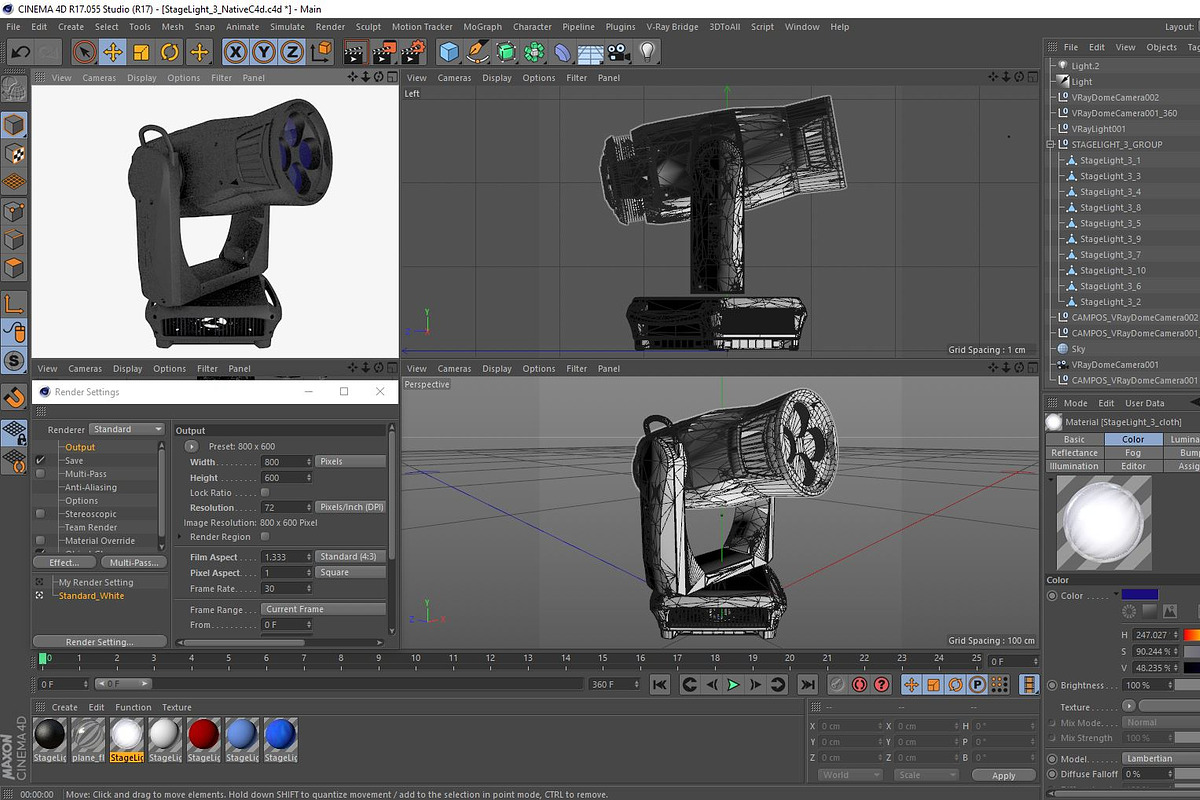Image resolution: width=1200 pixels, height=800 pixels.
Task: Open the Array/Modeling green objects icon
Action: click(x=535, y=51)
